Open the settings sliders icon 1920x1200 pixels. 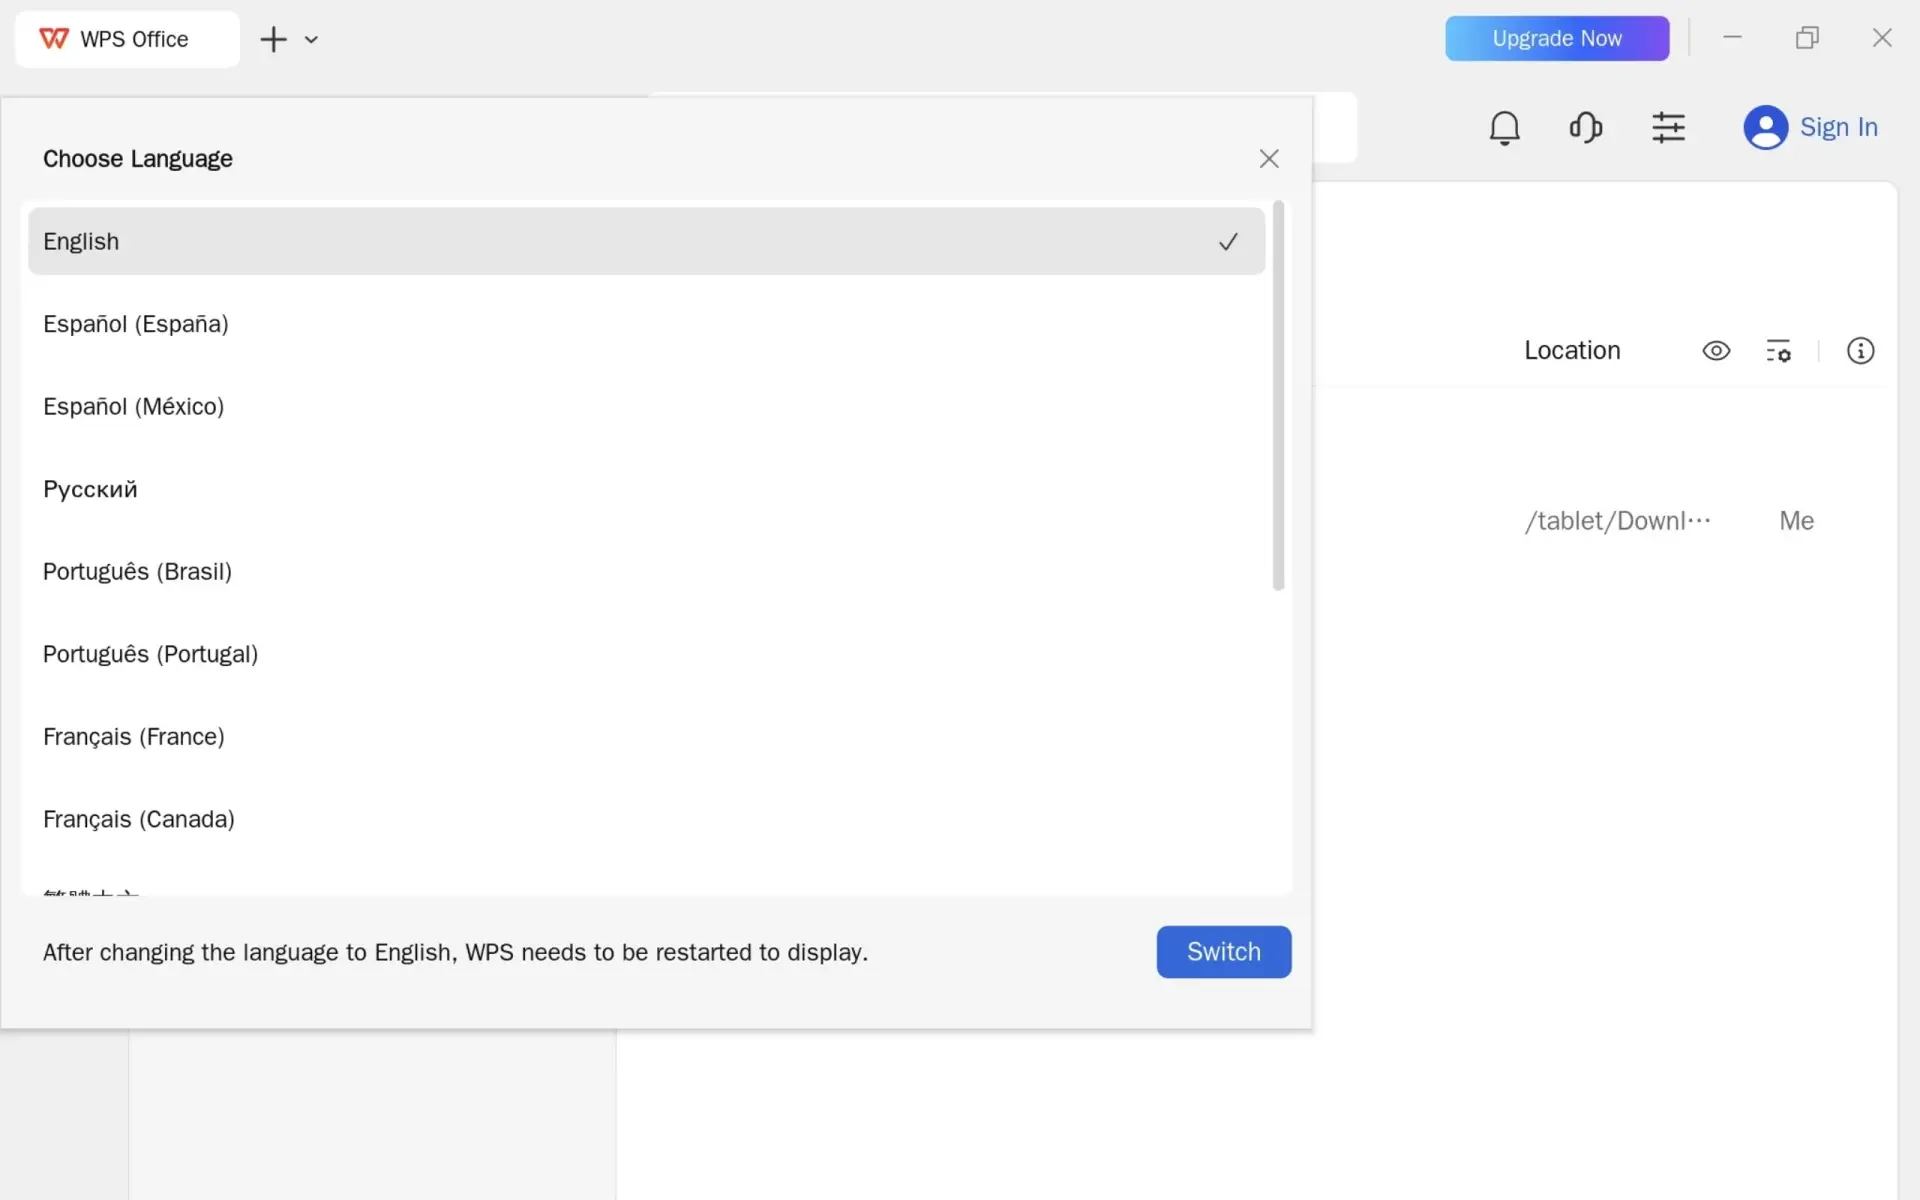(1668, 128)
